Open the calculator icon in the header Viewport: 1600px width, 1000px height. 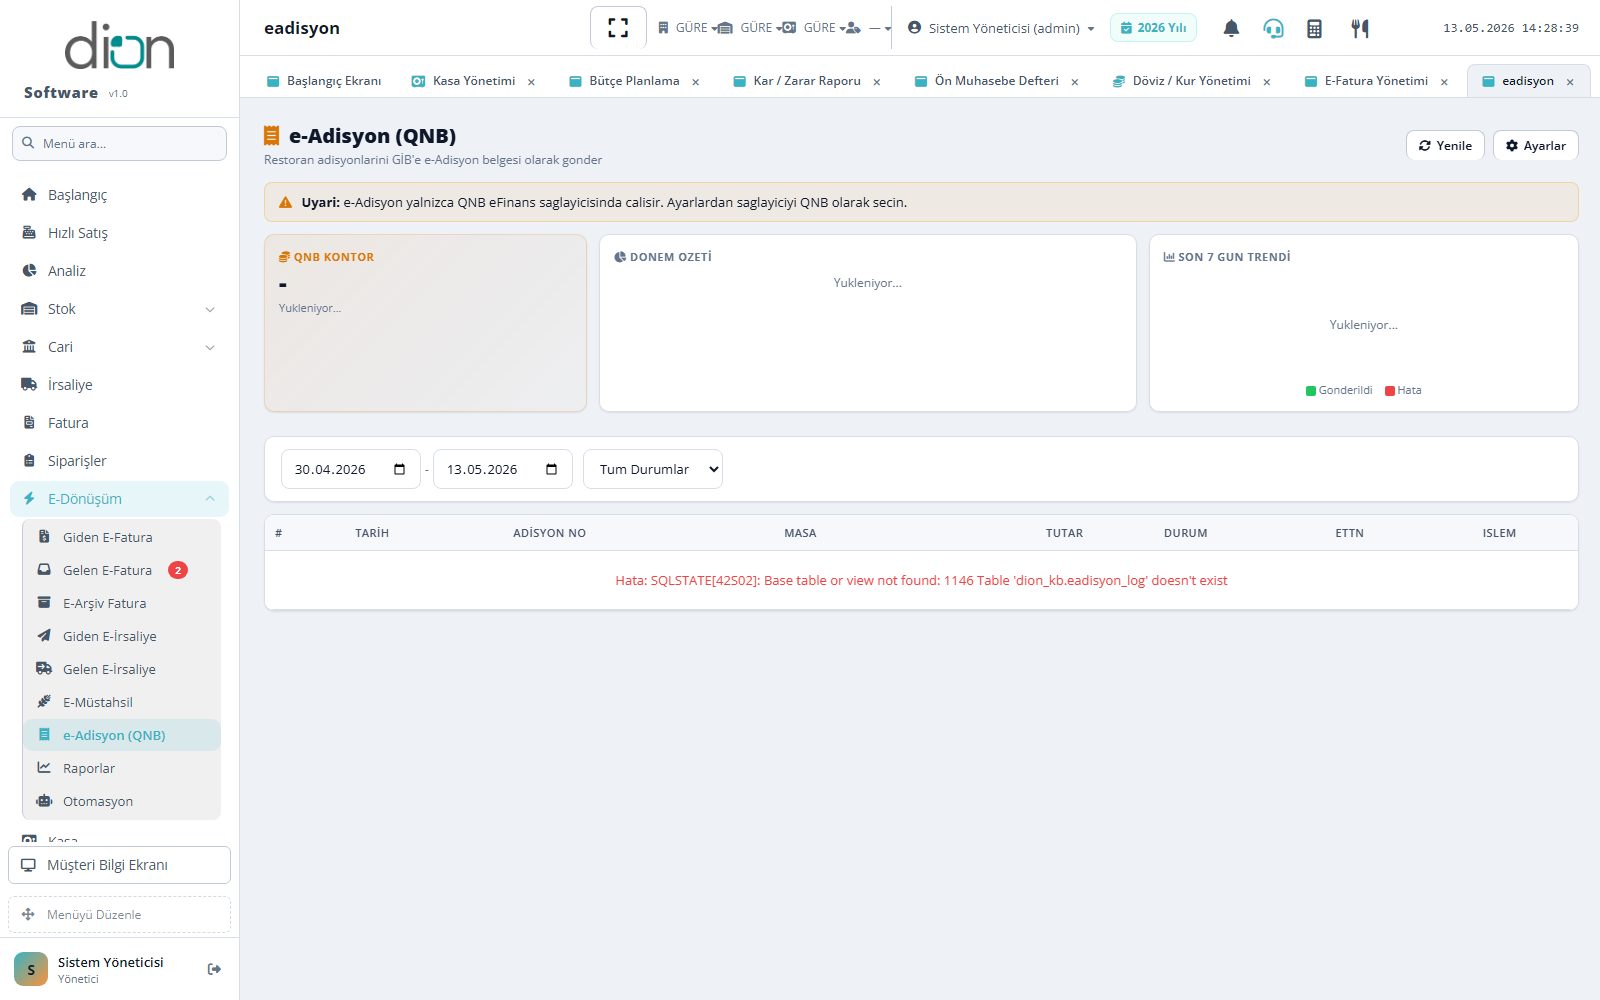click(1314, 28)
